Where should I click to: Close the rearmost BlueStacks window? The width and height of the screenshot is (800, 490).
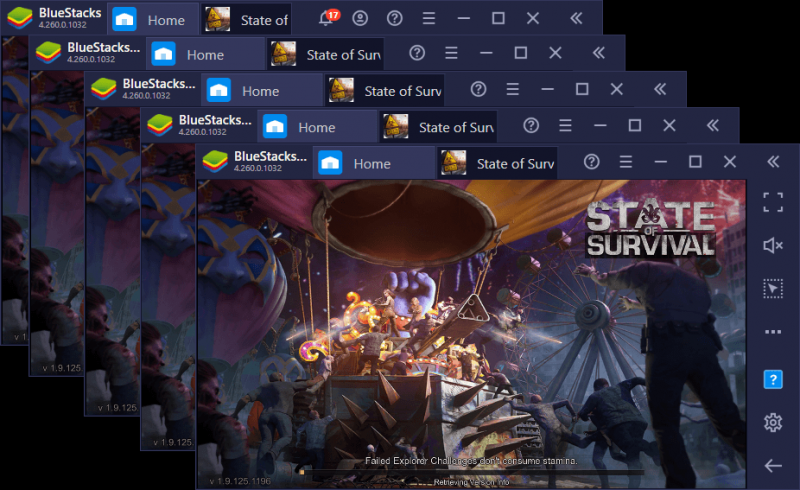(533, 19)
